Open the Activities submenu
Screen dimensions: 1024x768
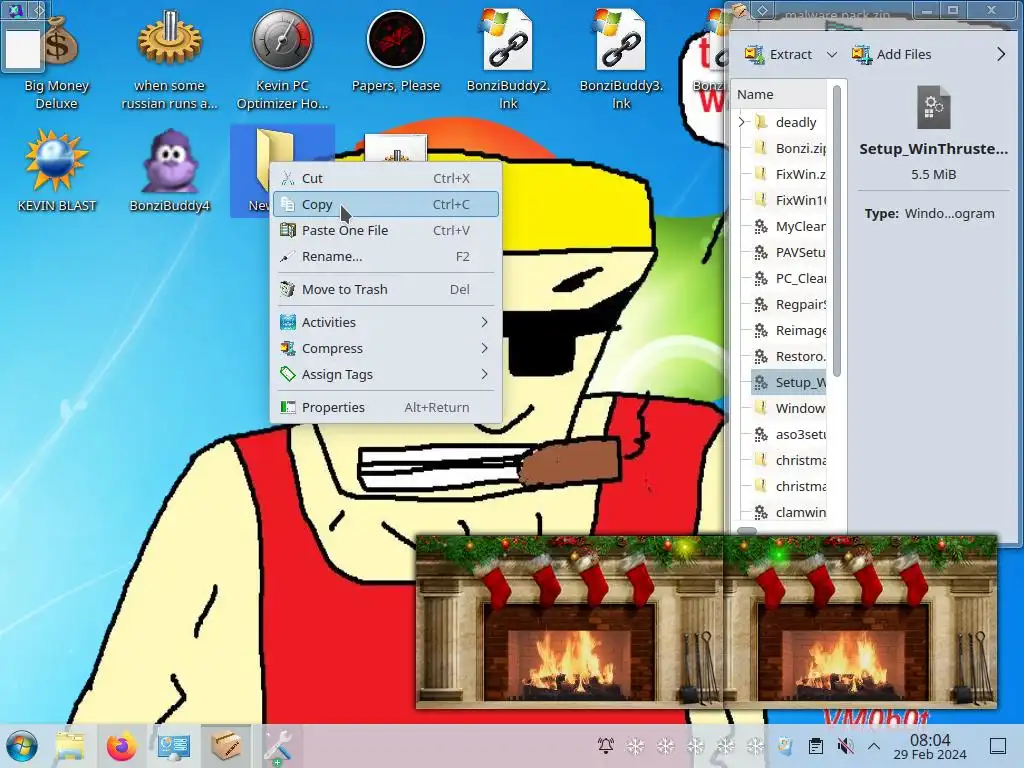(x=385, y=322)
